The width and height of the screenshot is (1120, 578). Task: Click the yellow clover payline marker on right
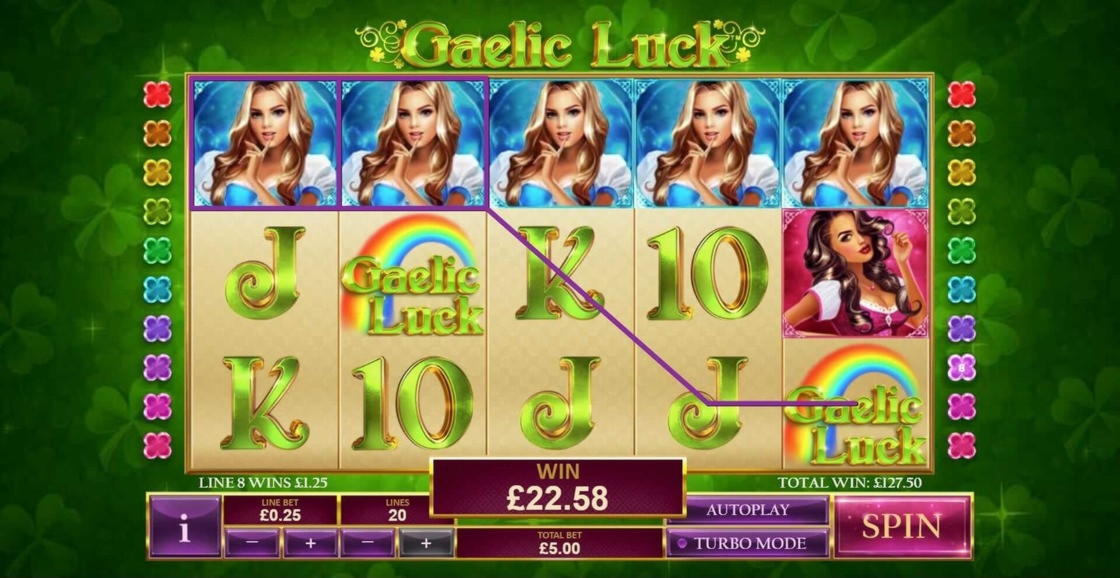[961, 172]
